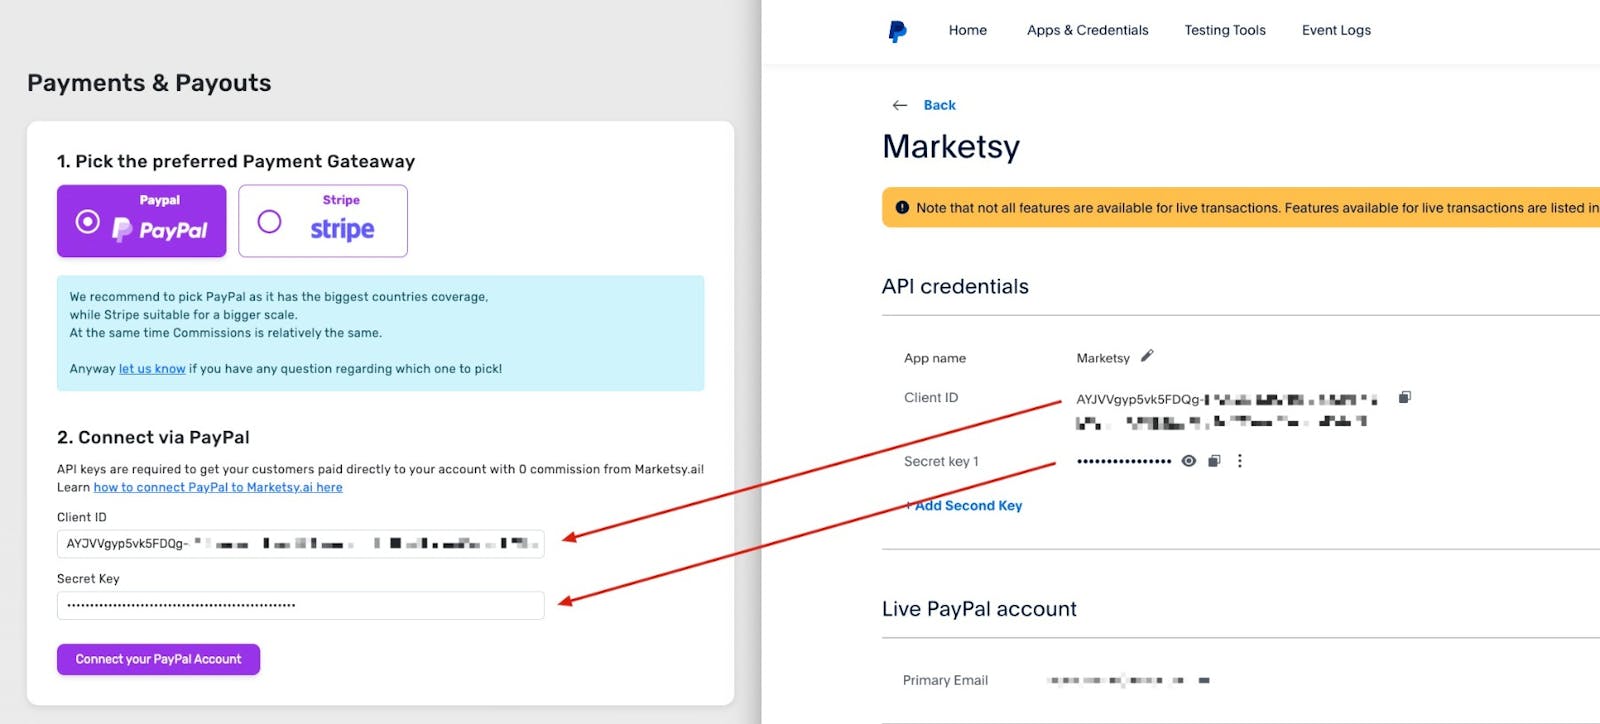Follow the Back link
1600x724 pixels.
point(939,105)
